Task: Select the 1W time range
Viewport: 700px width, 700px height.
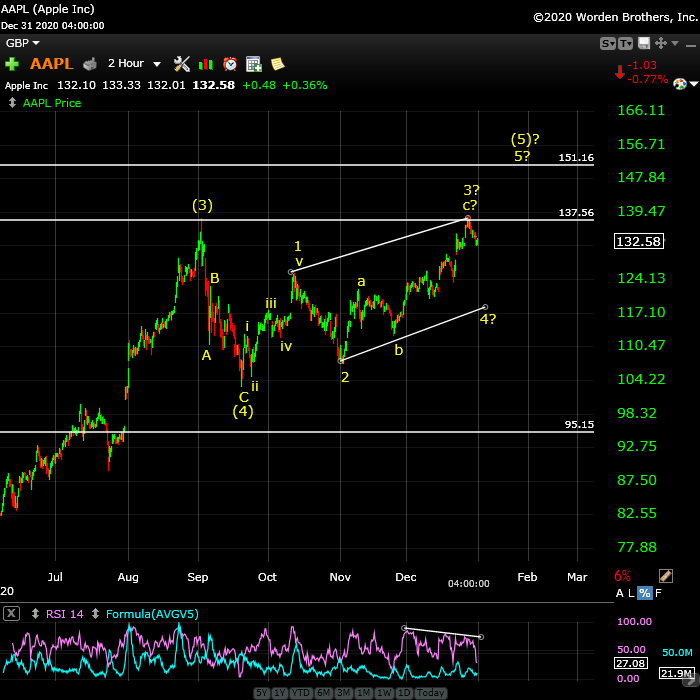Action: pos(384,692)
